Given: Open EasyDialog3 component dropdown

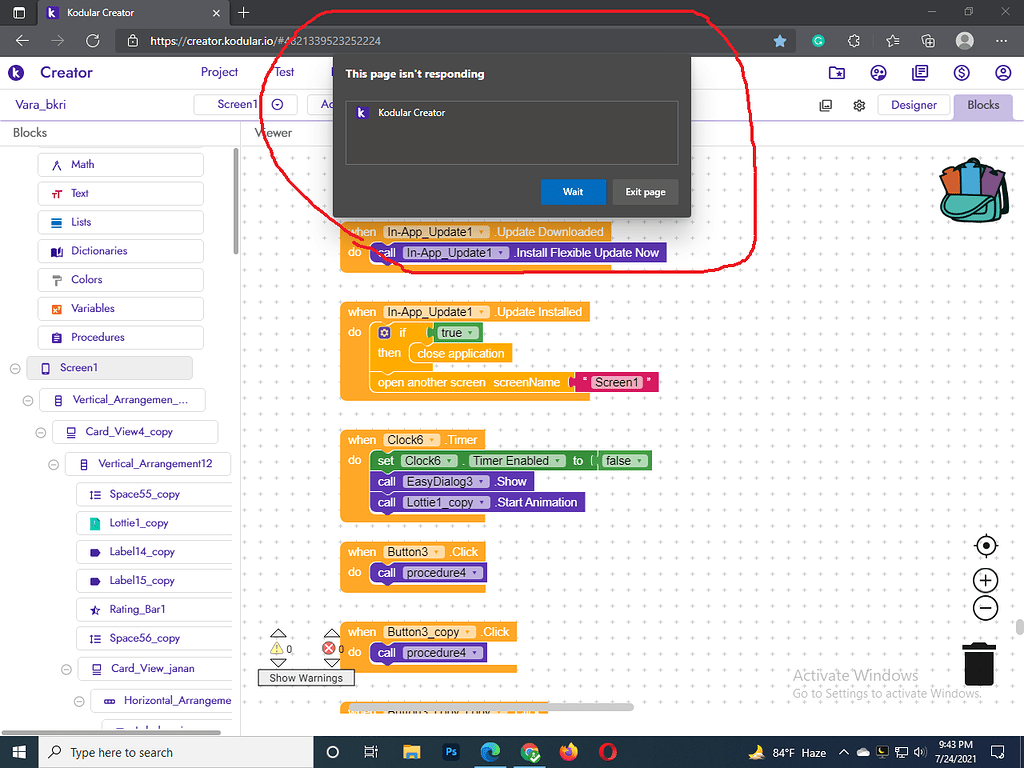Looking at the screenshot, I should tap(481, 482).
